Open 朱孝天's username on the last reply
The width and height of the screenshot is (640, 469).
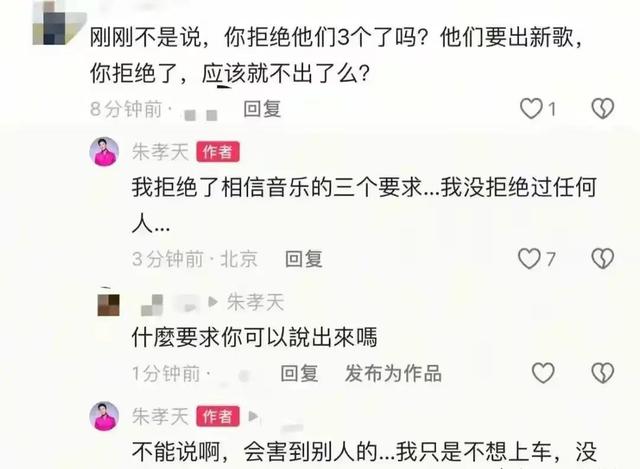point(160,416)
